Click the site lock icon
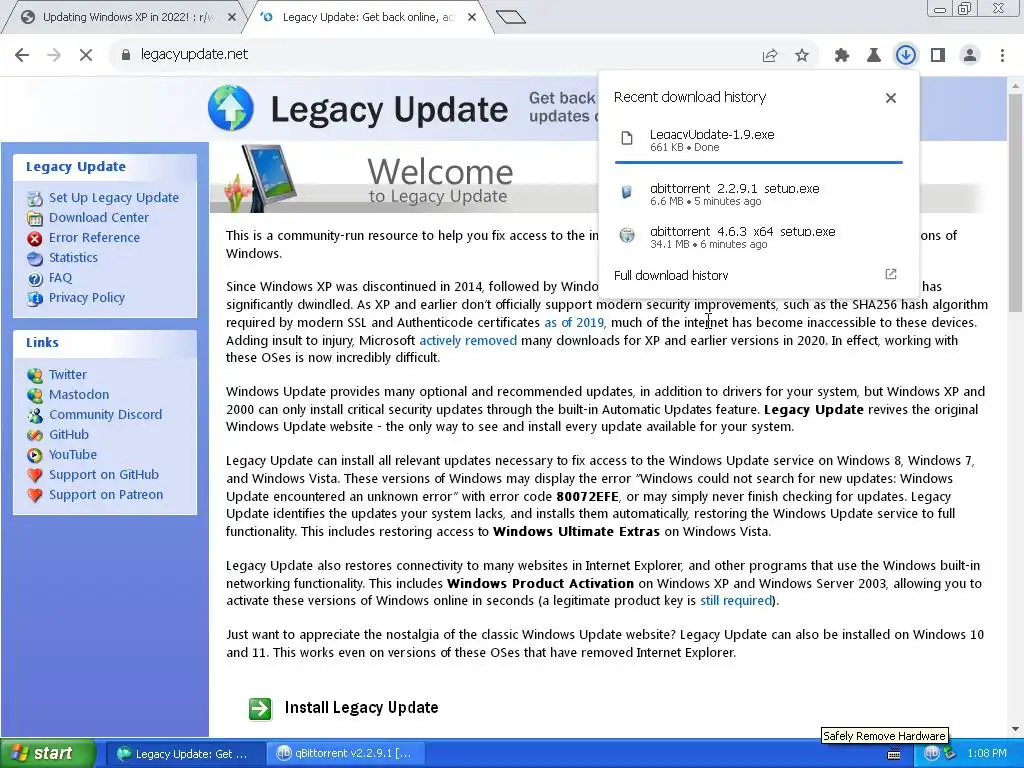The height and width of the screenshot is (768, 1024). pyautogui.click(x=125, y=55)
